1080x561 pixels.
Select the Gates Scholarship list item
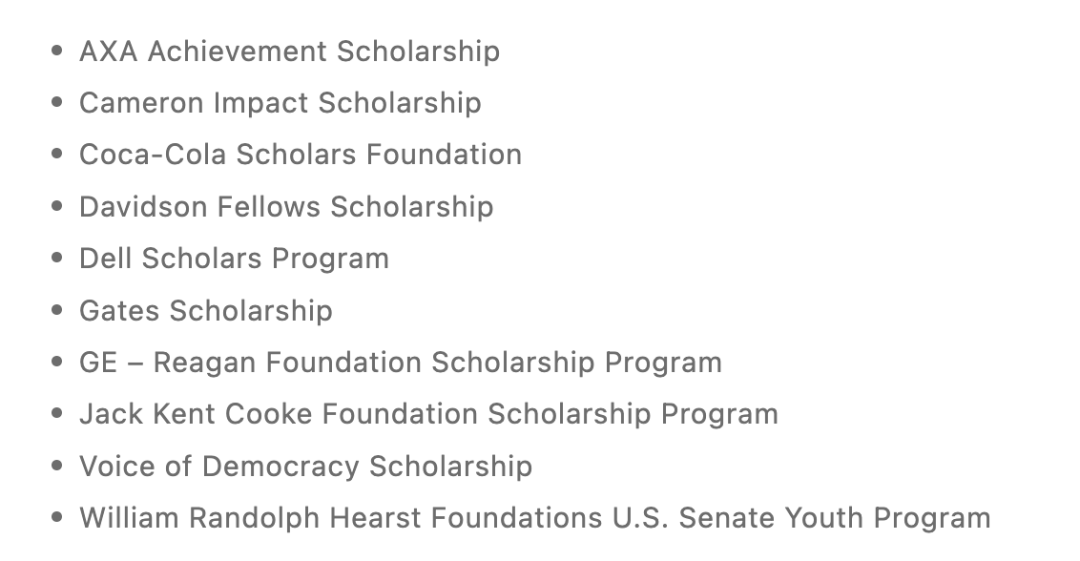[x=206, y=311]
